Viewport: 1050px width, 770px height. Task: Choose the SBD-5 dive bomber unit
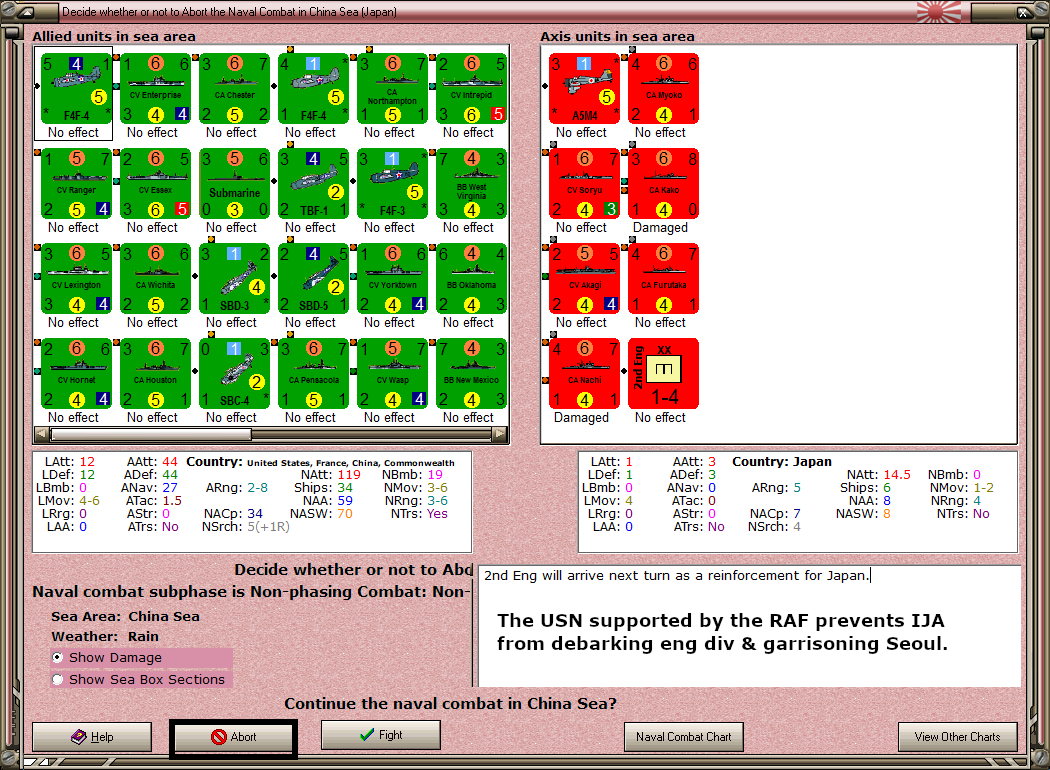313,279
